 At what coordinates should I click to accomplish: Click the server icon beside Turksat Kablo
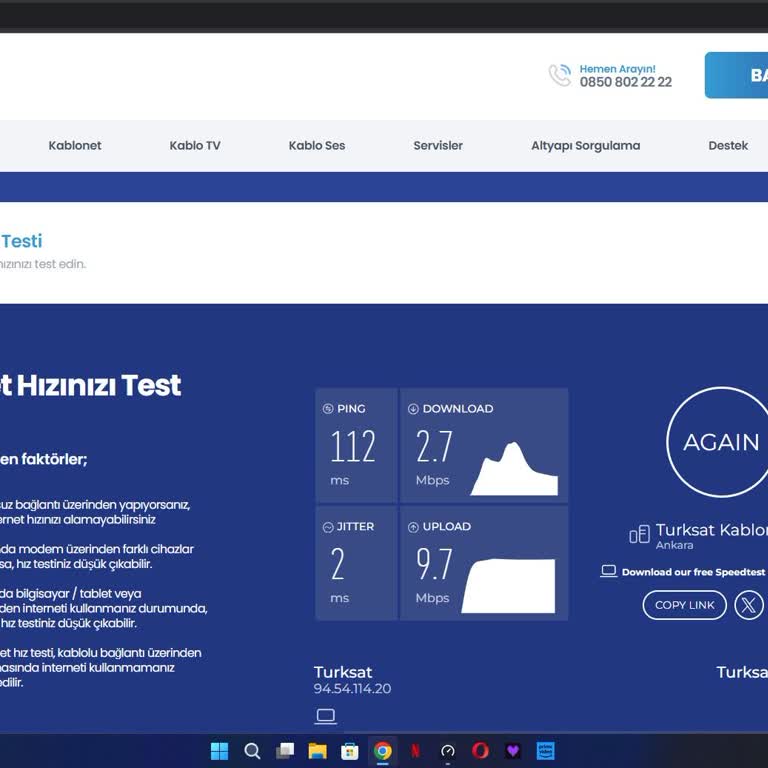639,534
